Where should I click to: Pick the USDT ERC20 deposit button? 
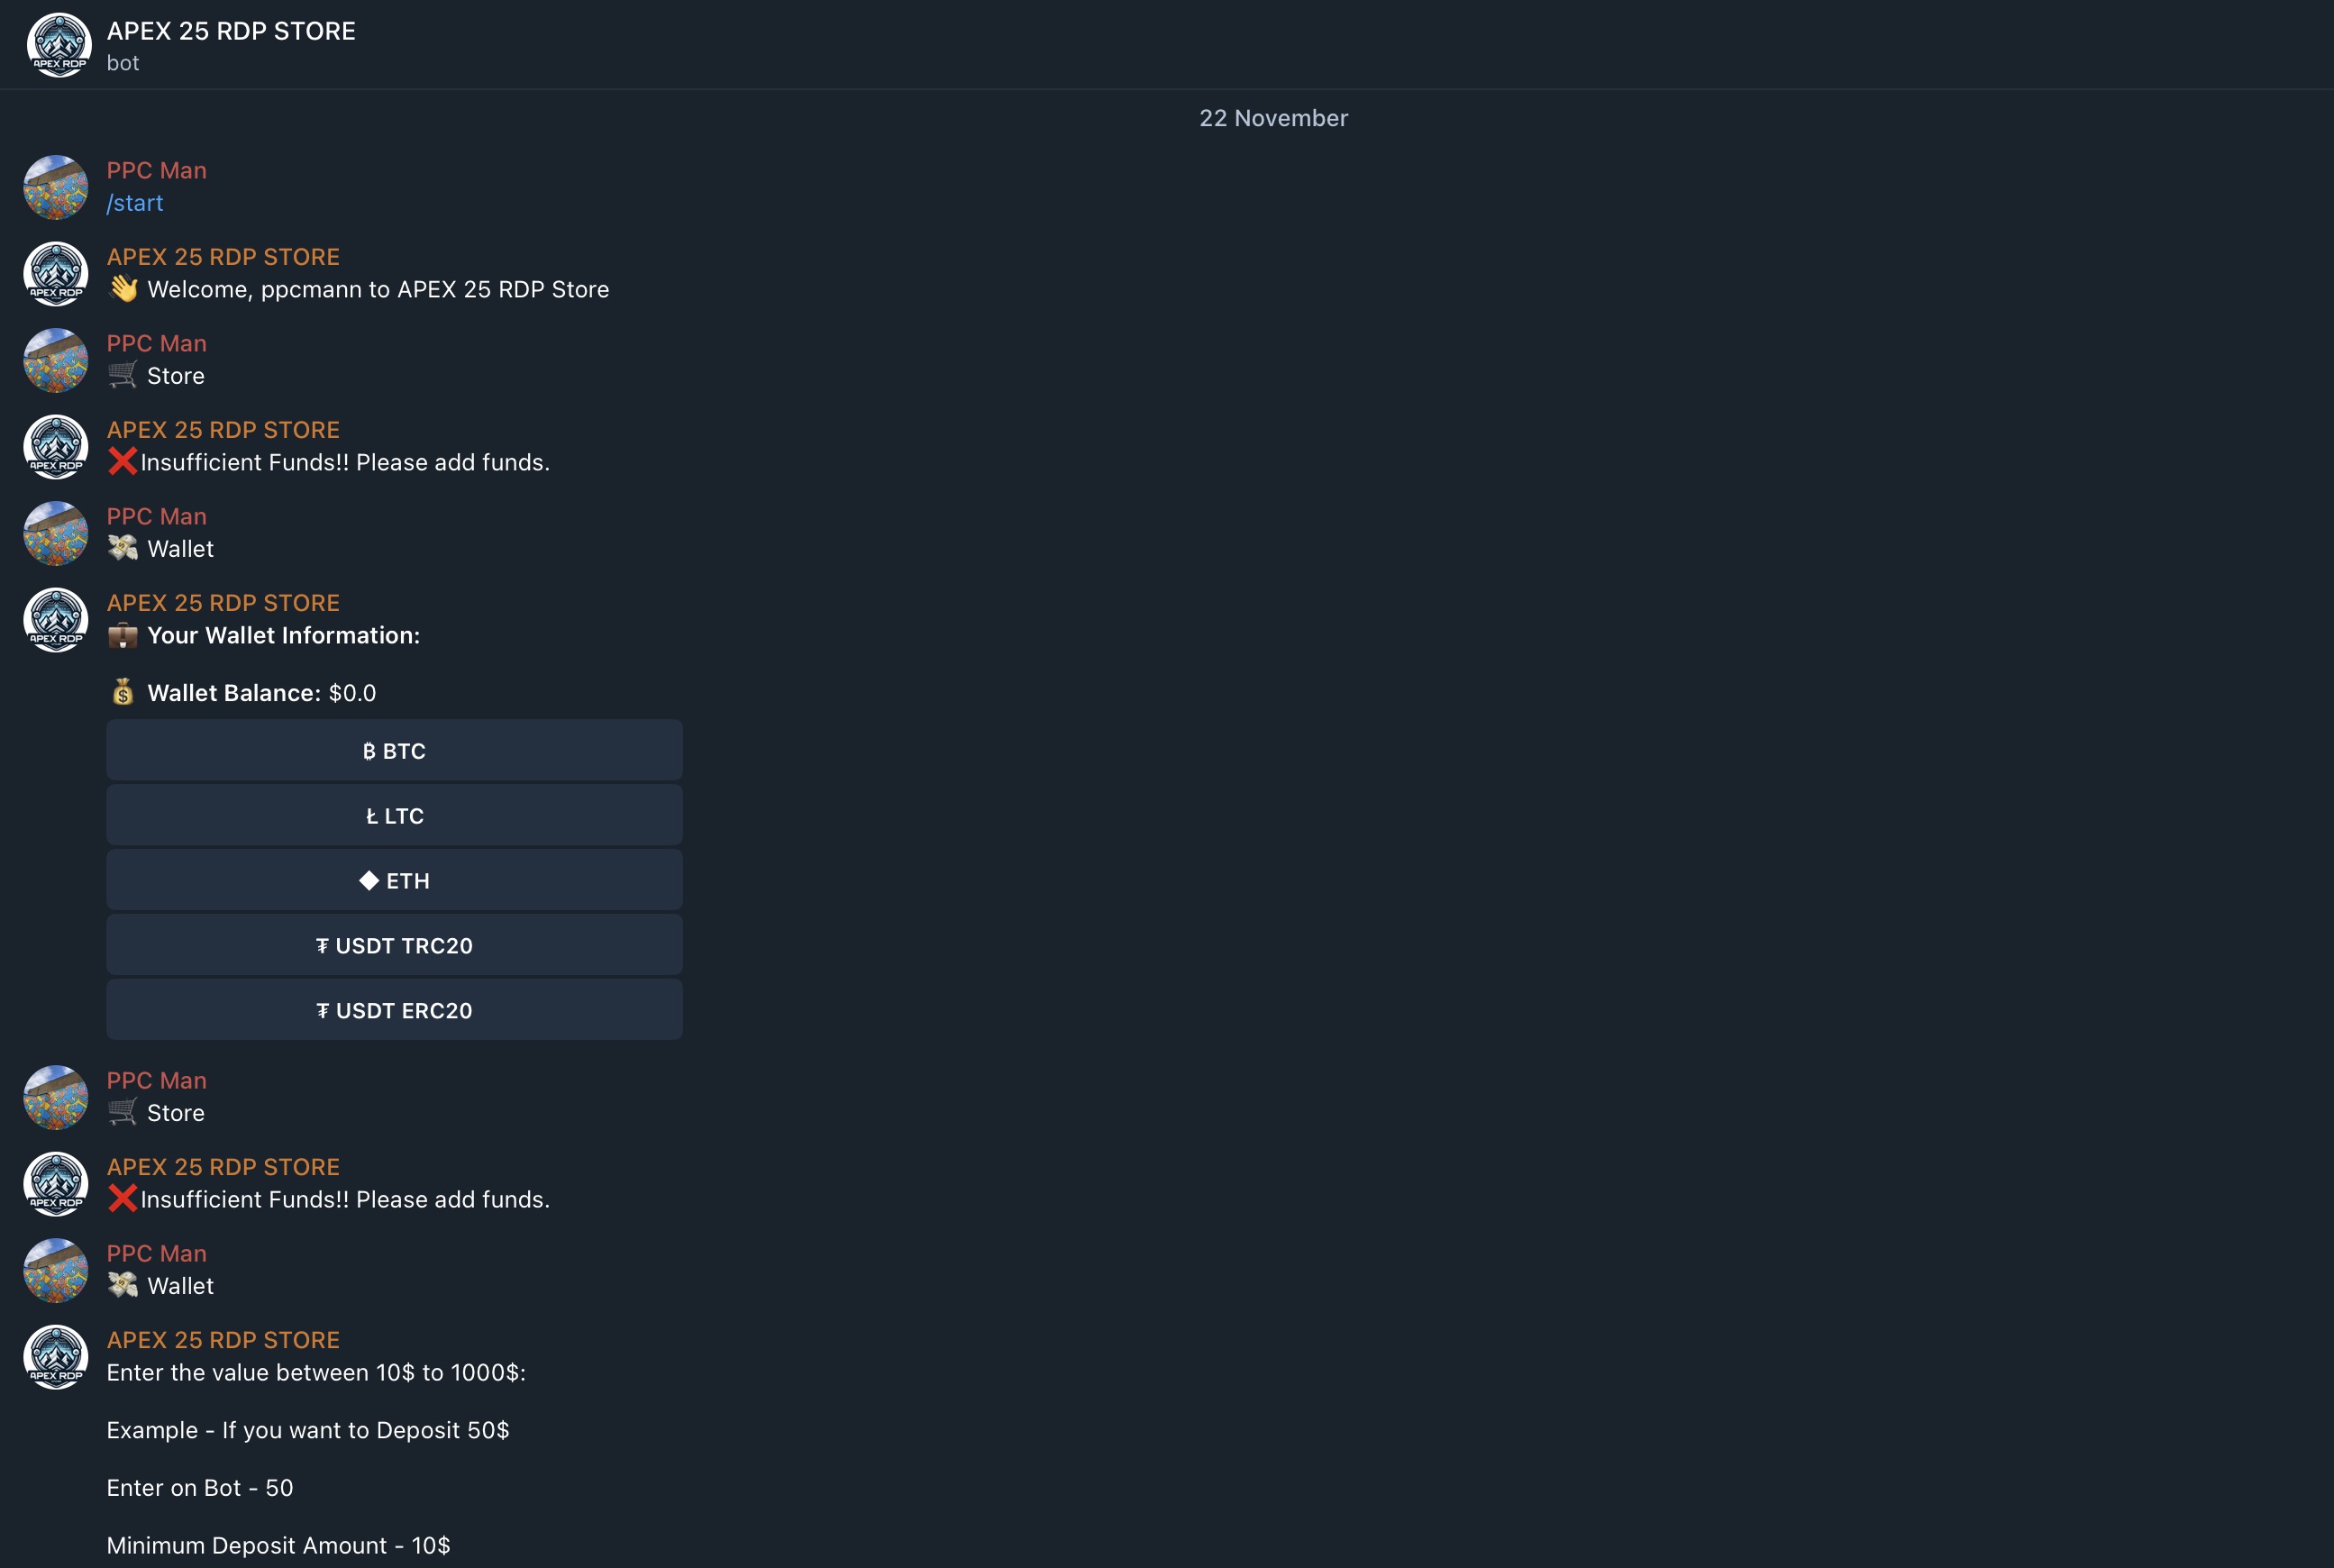394,1010
